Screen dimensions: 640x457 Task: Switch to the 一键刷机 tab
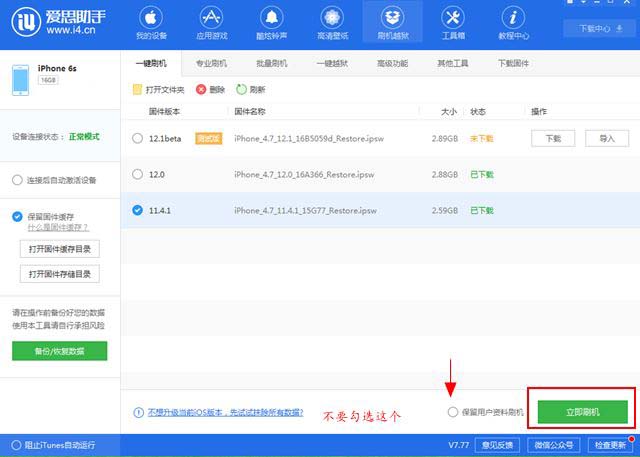pyautogui.click(x=151, y=63)
